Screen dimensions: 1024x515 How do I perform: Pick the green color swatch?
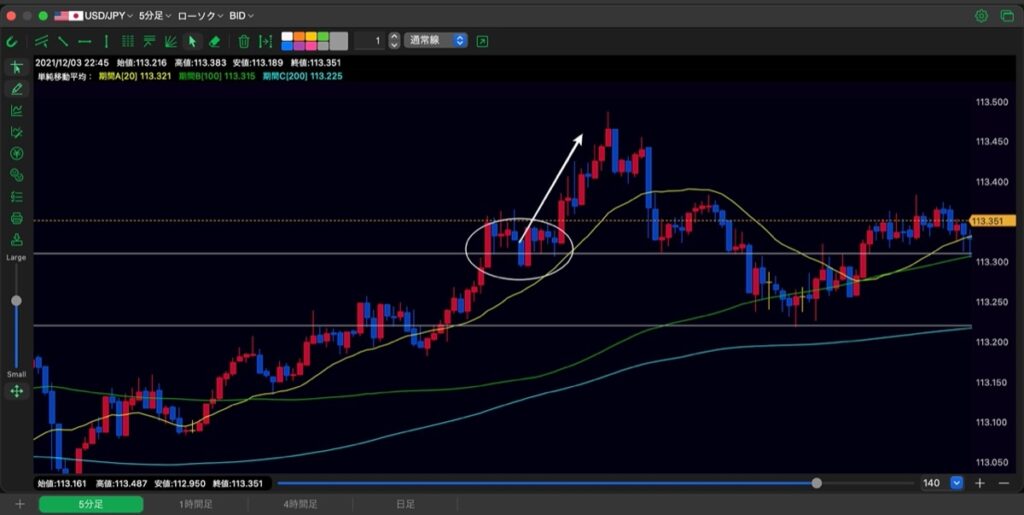(323, 37)
